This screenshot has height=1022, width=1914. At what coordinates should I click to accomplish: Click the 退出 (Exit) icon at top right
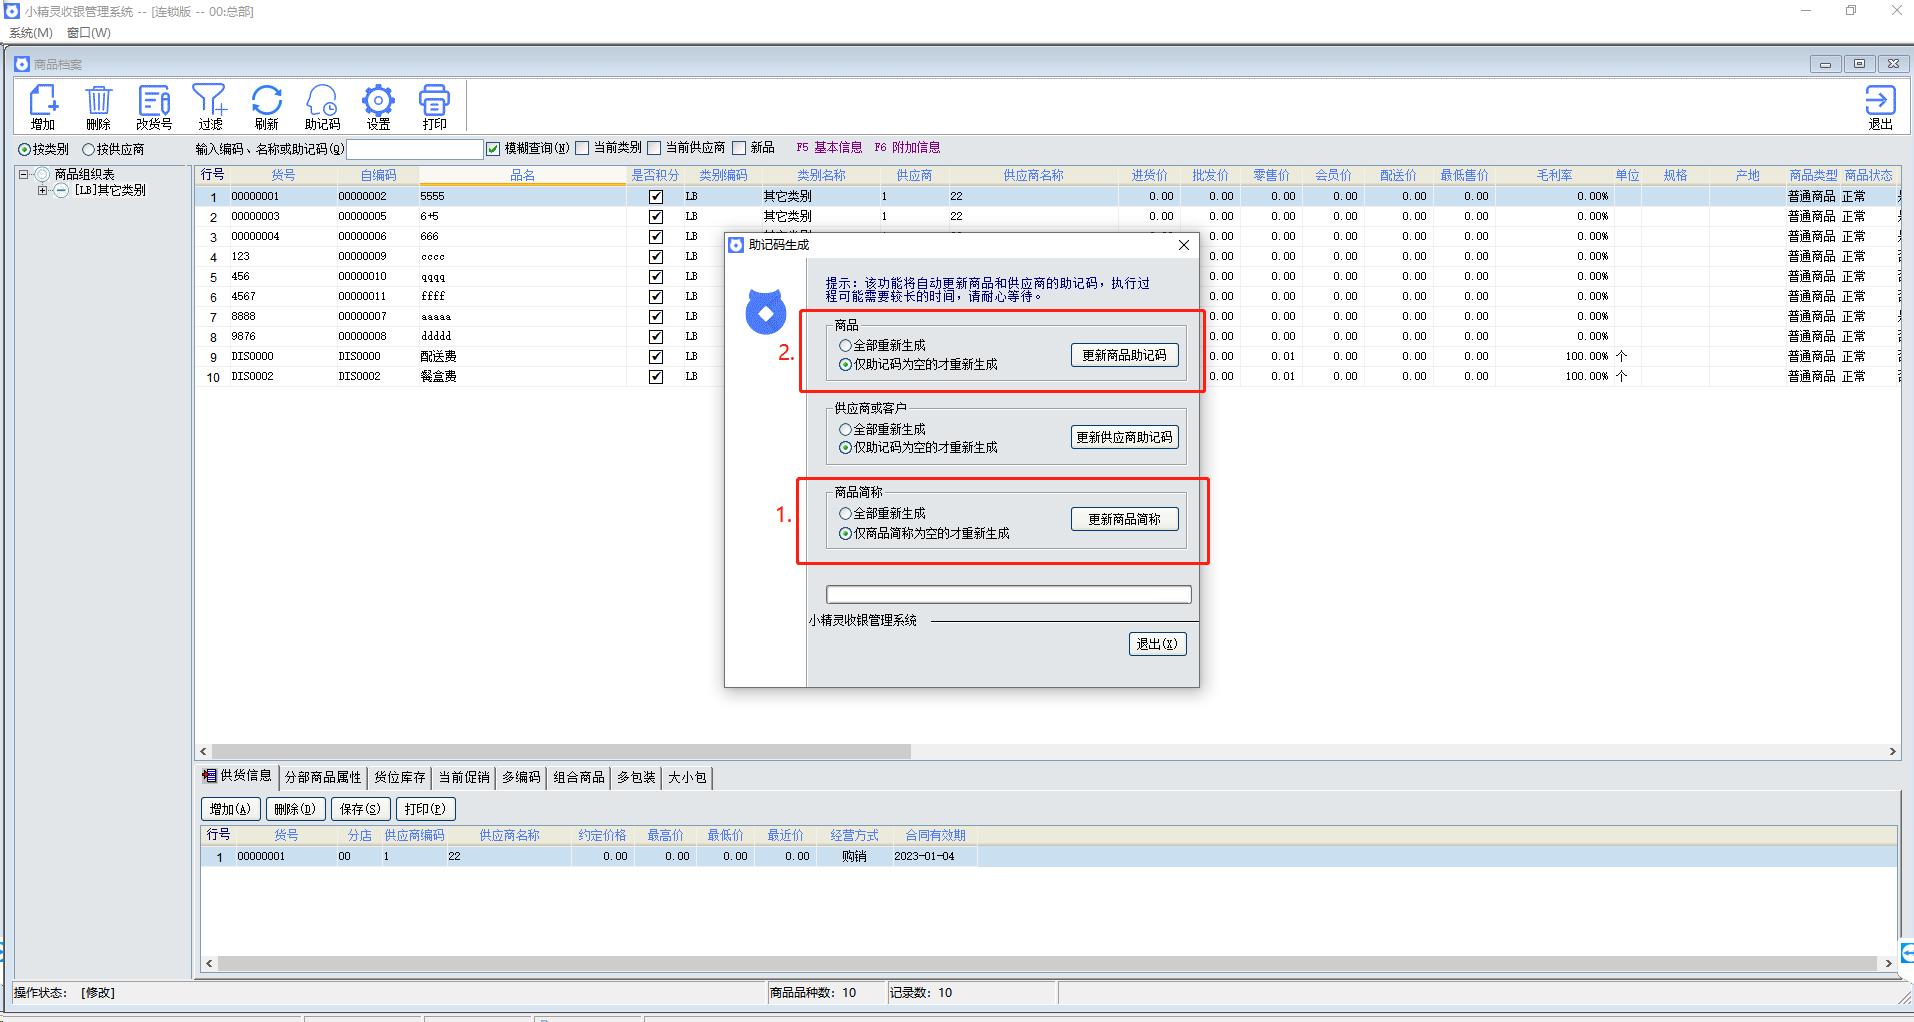point(1880,107)
